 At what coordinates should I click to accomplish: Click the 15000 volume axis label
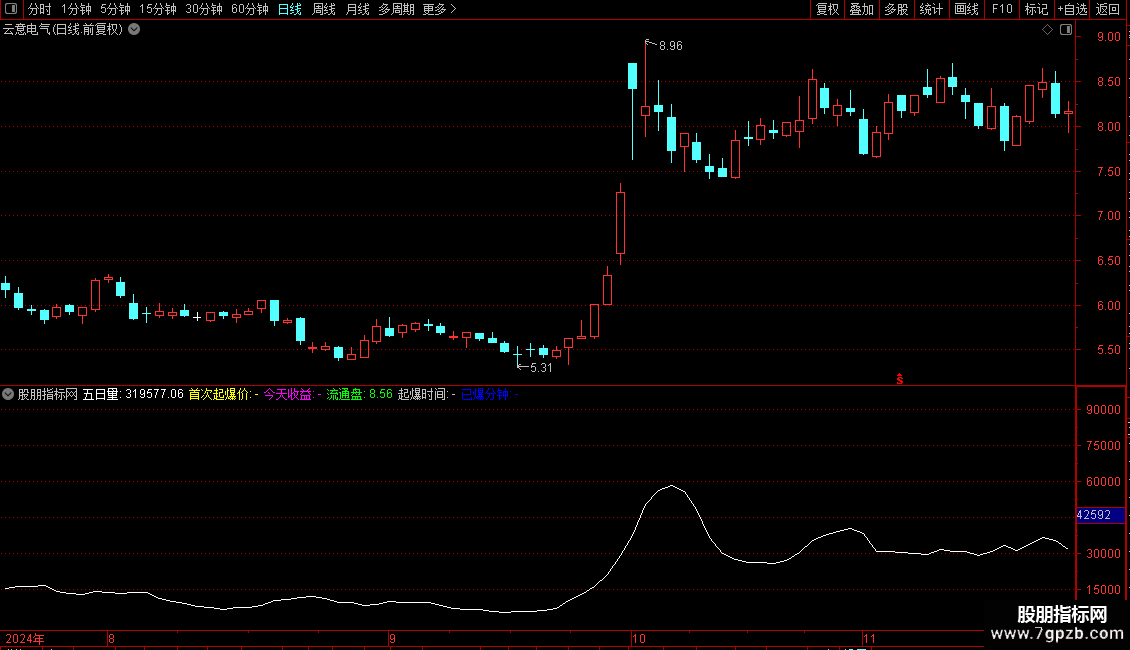click(x=1103, y=589)
